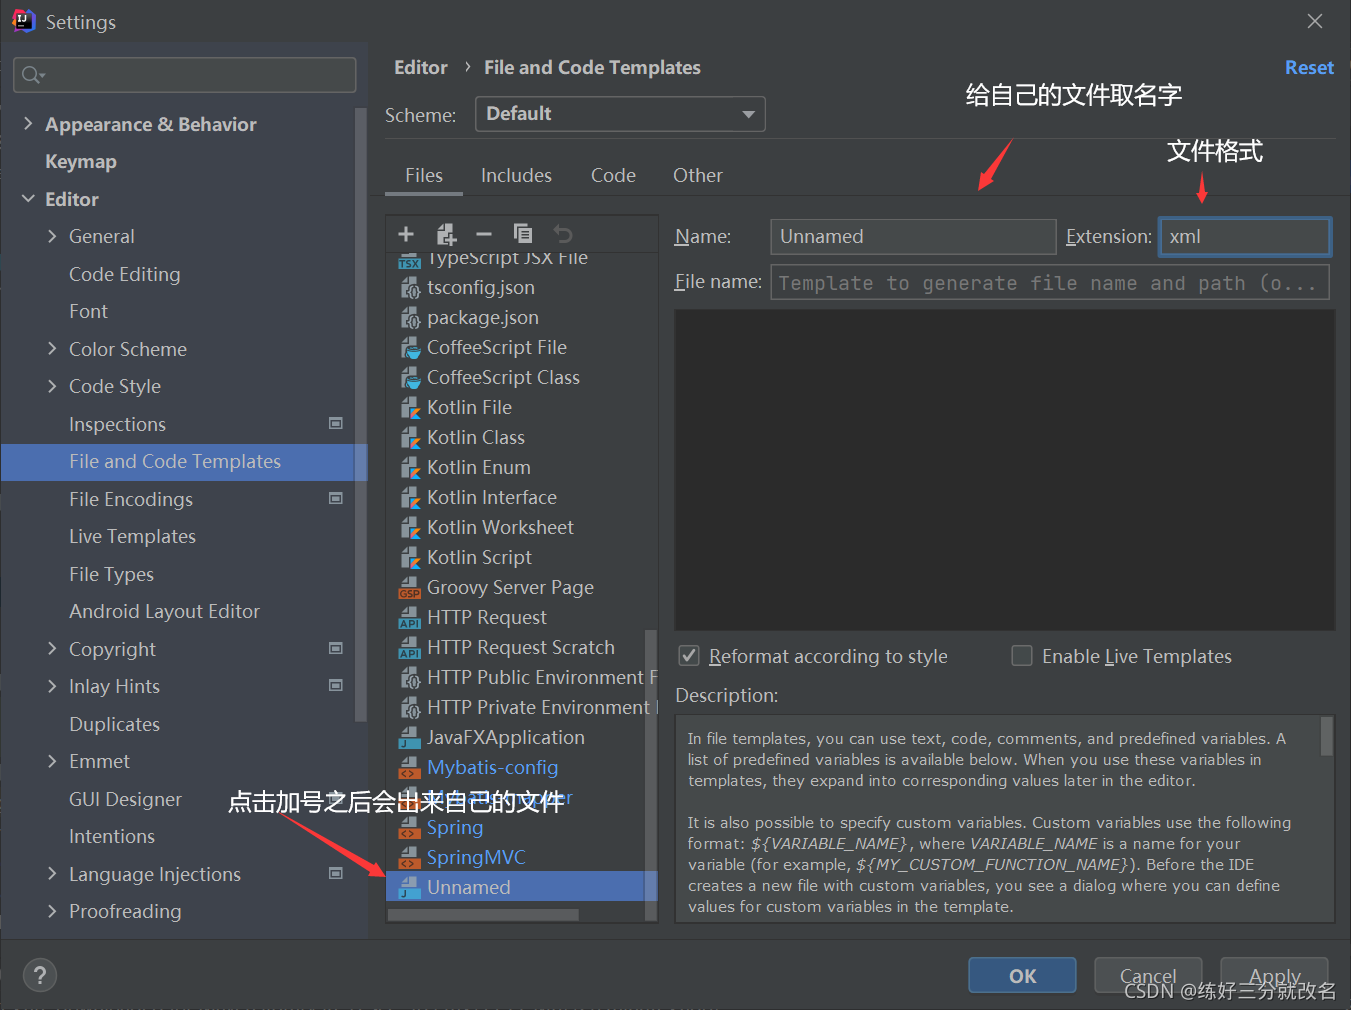Select File Types in settings tree

click(x=112, y=574)
